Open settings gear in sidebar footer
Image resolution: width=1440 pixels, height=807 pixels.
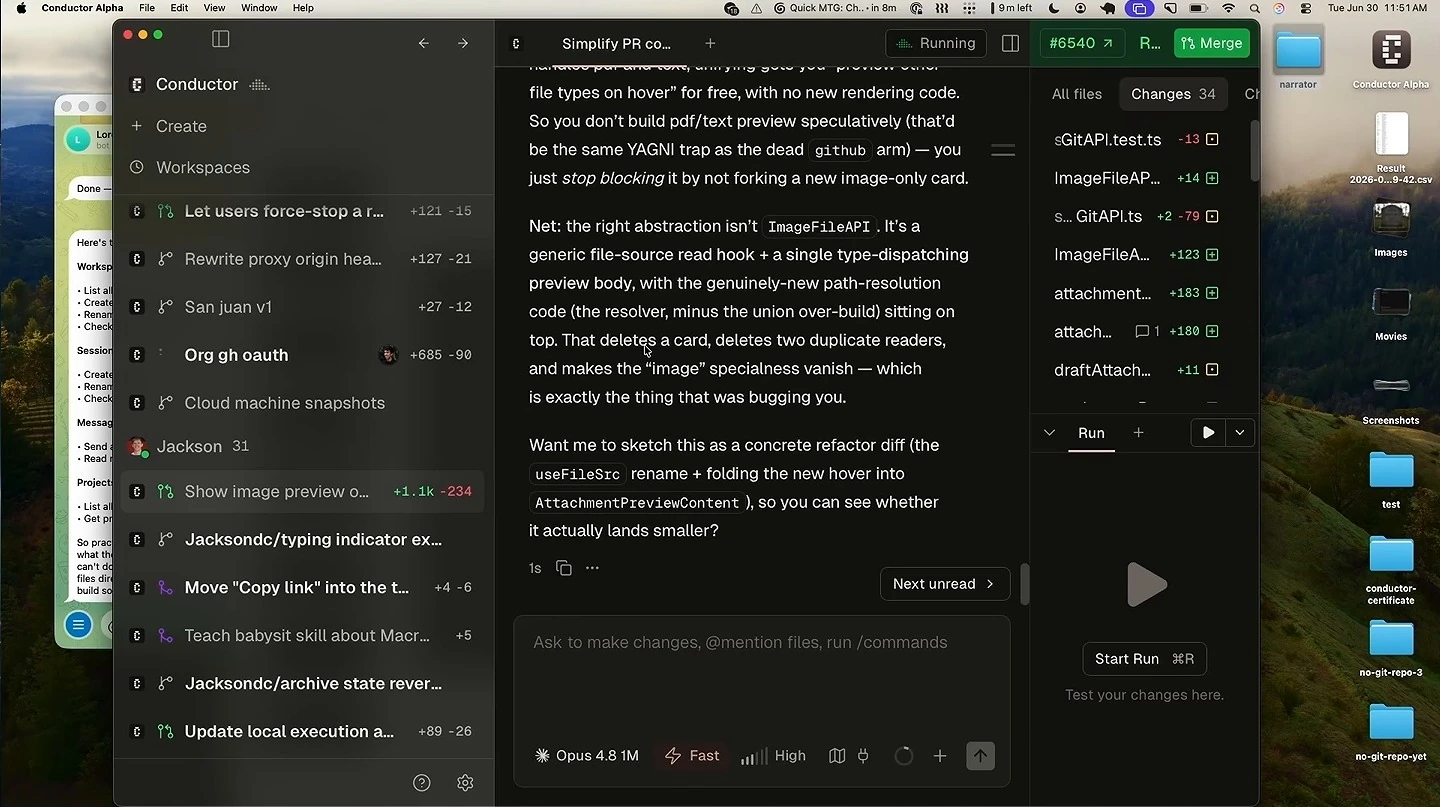click(x=465, y=783)
